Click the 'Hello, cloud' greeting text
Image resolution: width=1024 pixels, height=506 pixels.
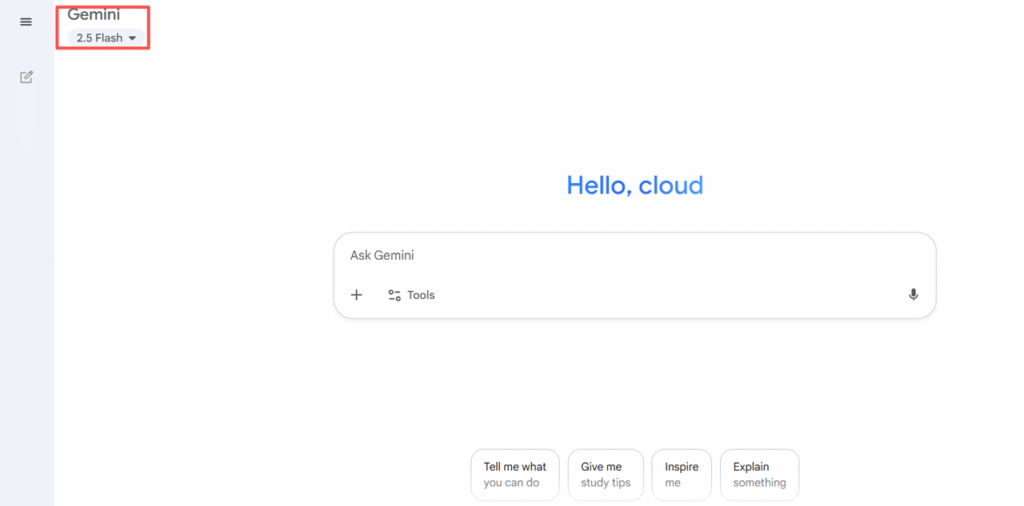tap(635, 185)
